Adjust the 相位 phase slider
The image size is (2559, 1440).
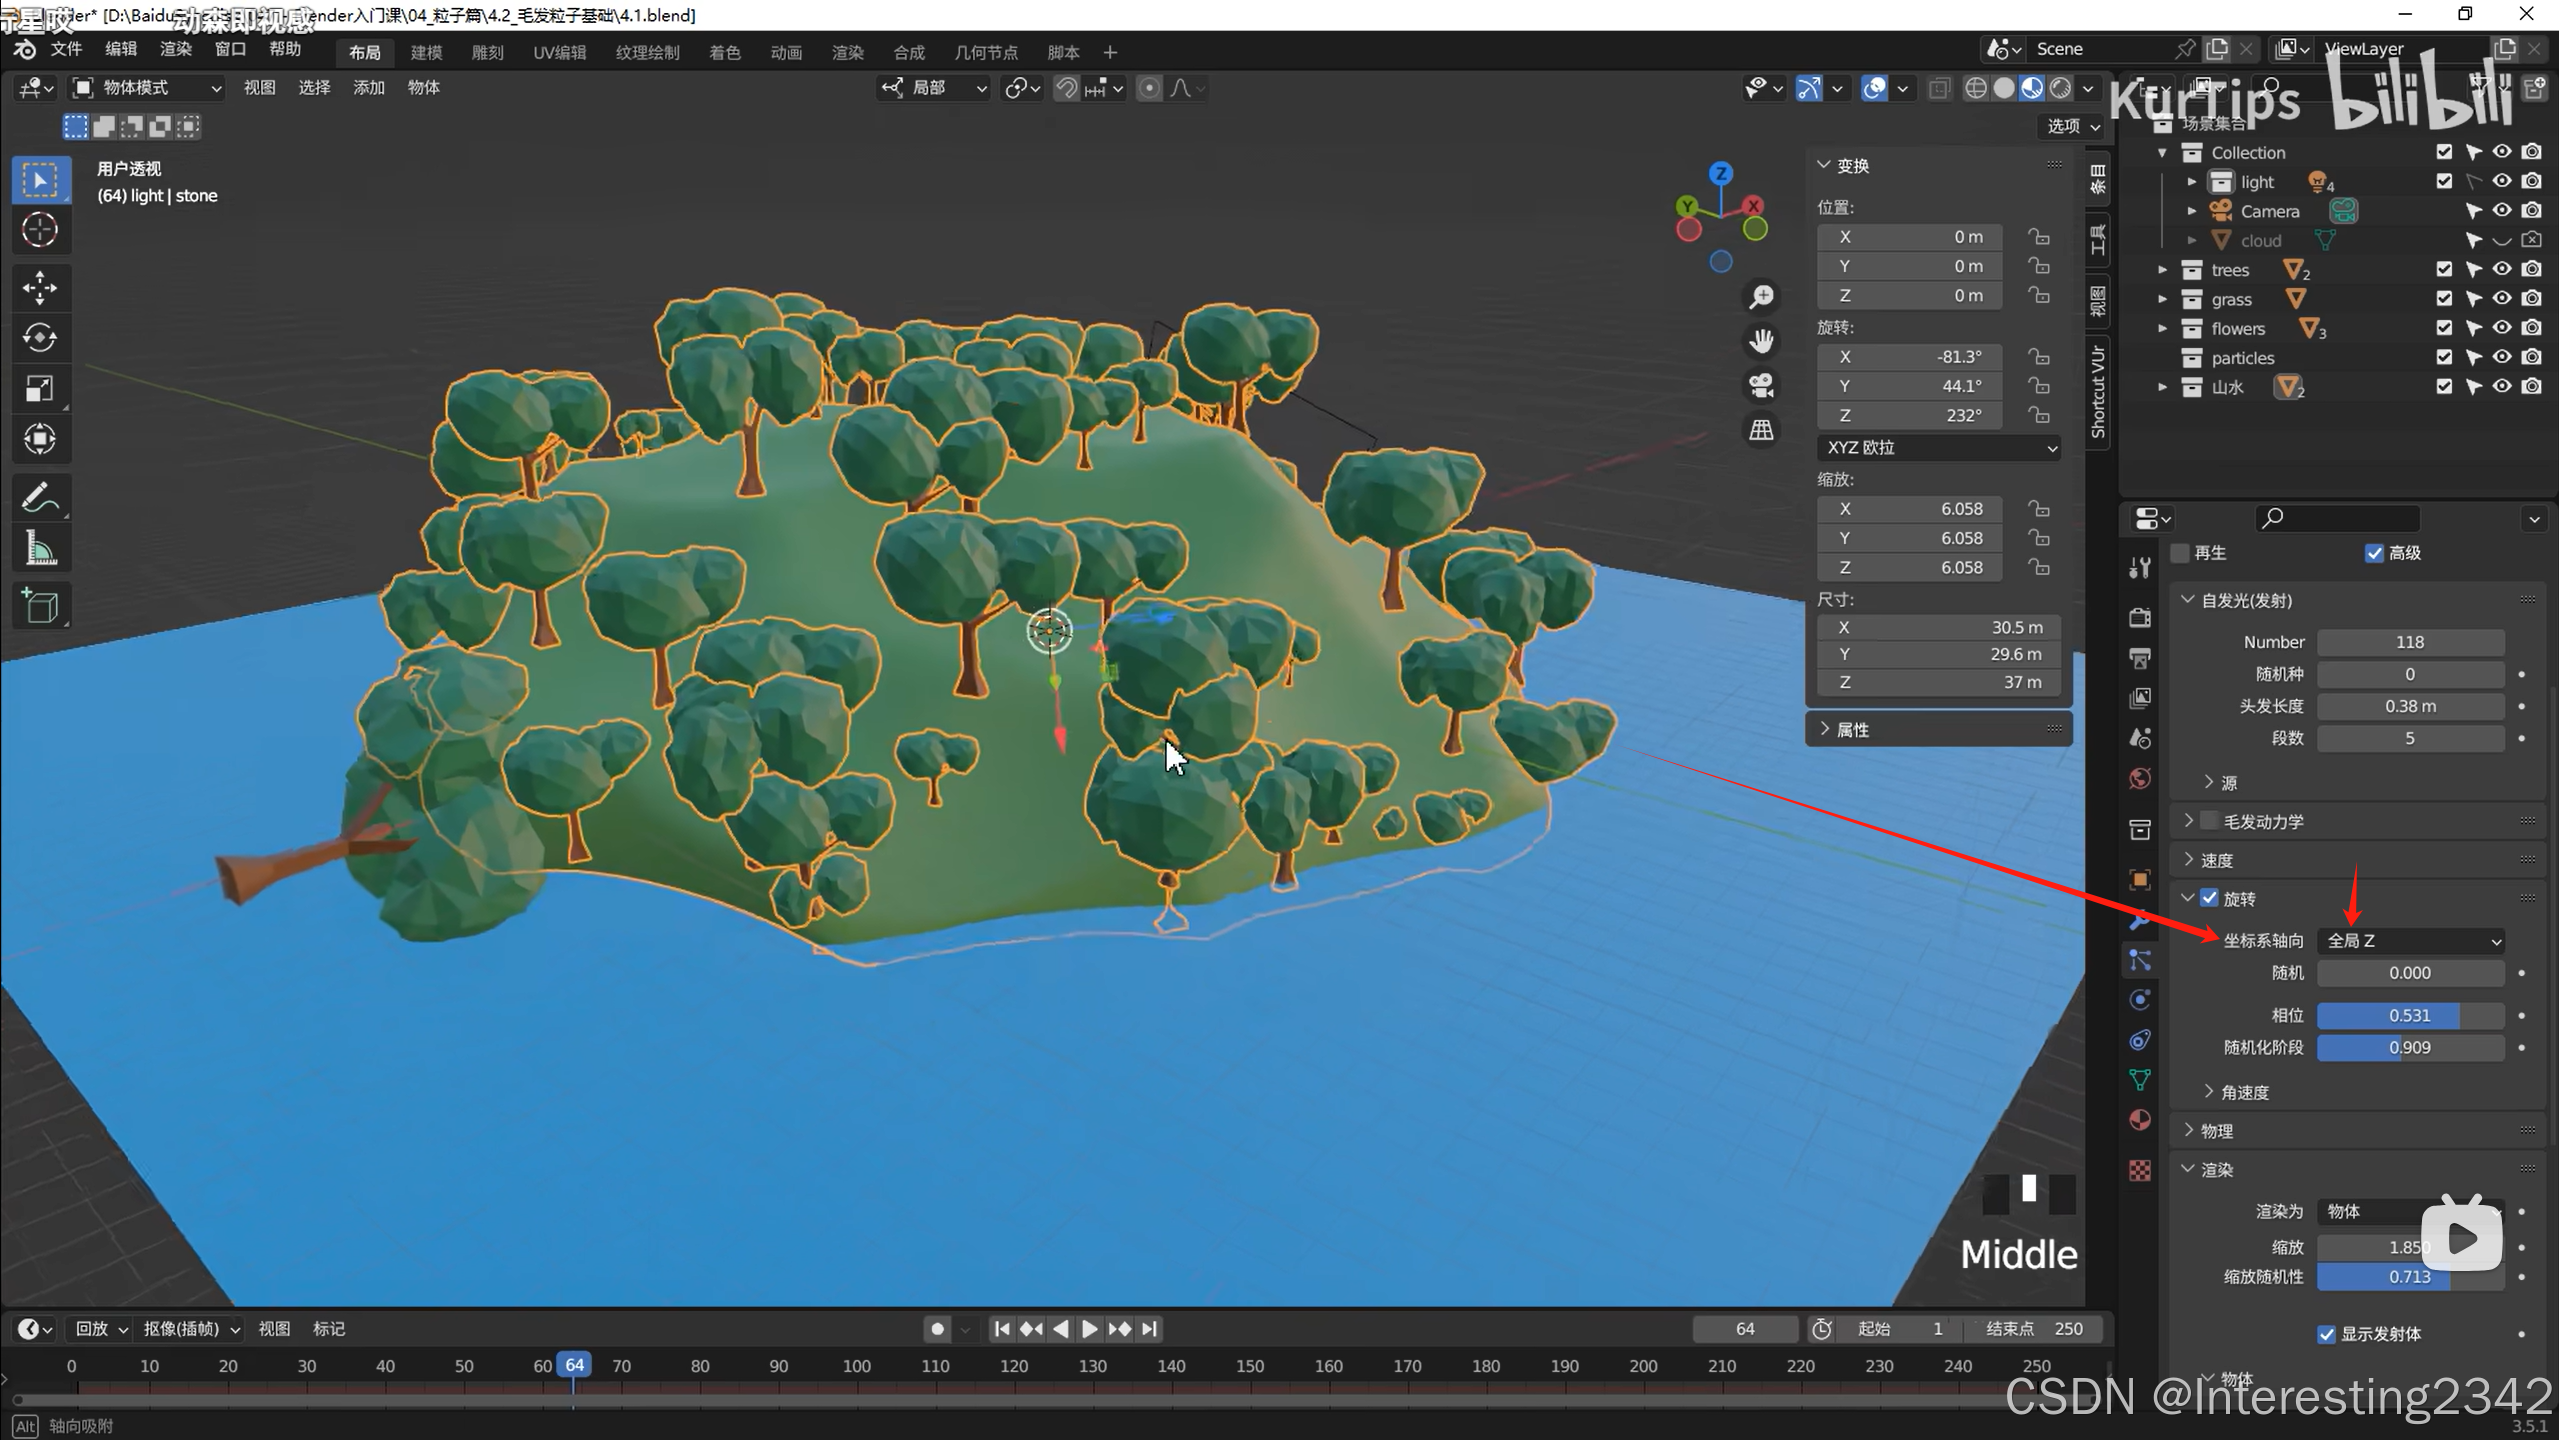coord(2410,1015)
